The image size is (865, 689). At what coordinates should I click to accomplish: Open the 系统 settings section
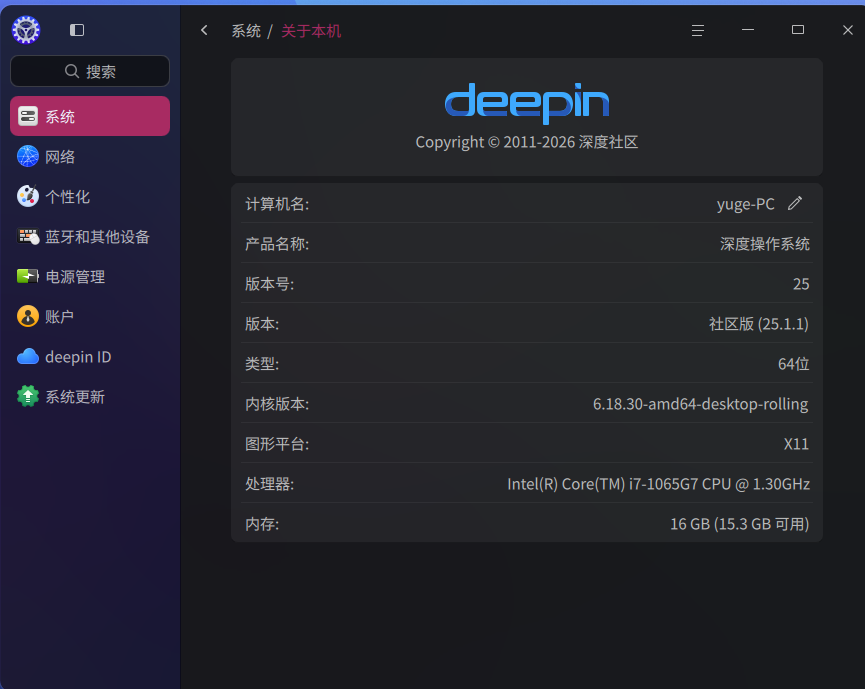click(x=90, y=116)
